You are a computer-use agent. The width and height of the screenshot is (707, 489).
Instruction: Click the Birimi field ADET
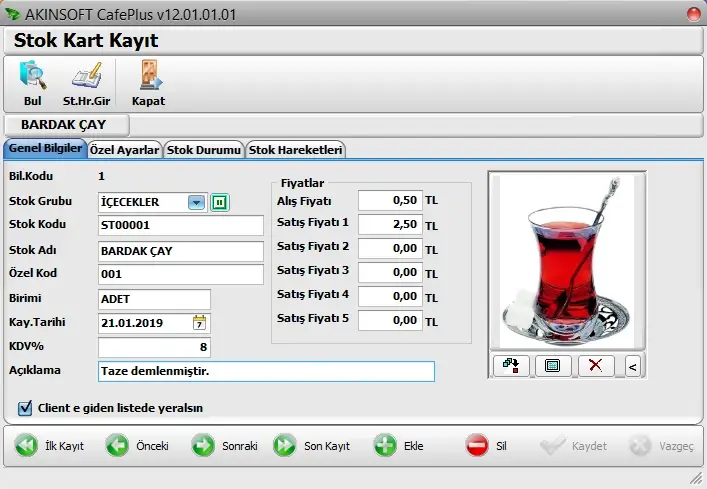[x=154, y=299]
